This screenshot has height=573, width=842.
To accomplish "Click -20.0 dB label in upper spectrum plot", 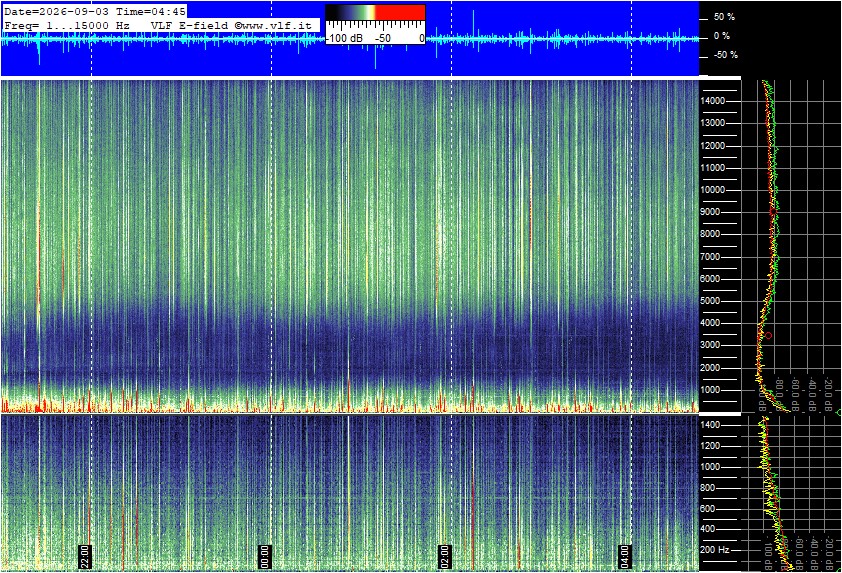I will click(829, 394).
